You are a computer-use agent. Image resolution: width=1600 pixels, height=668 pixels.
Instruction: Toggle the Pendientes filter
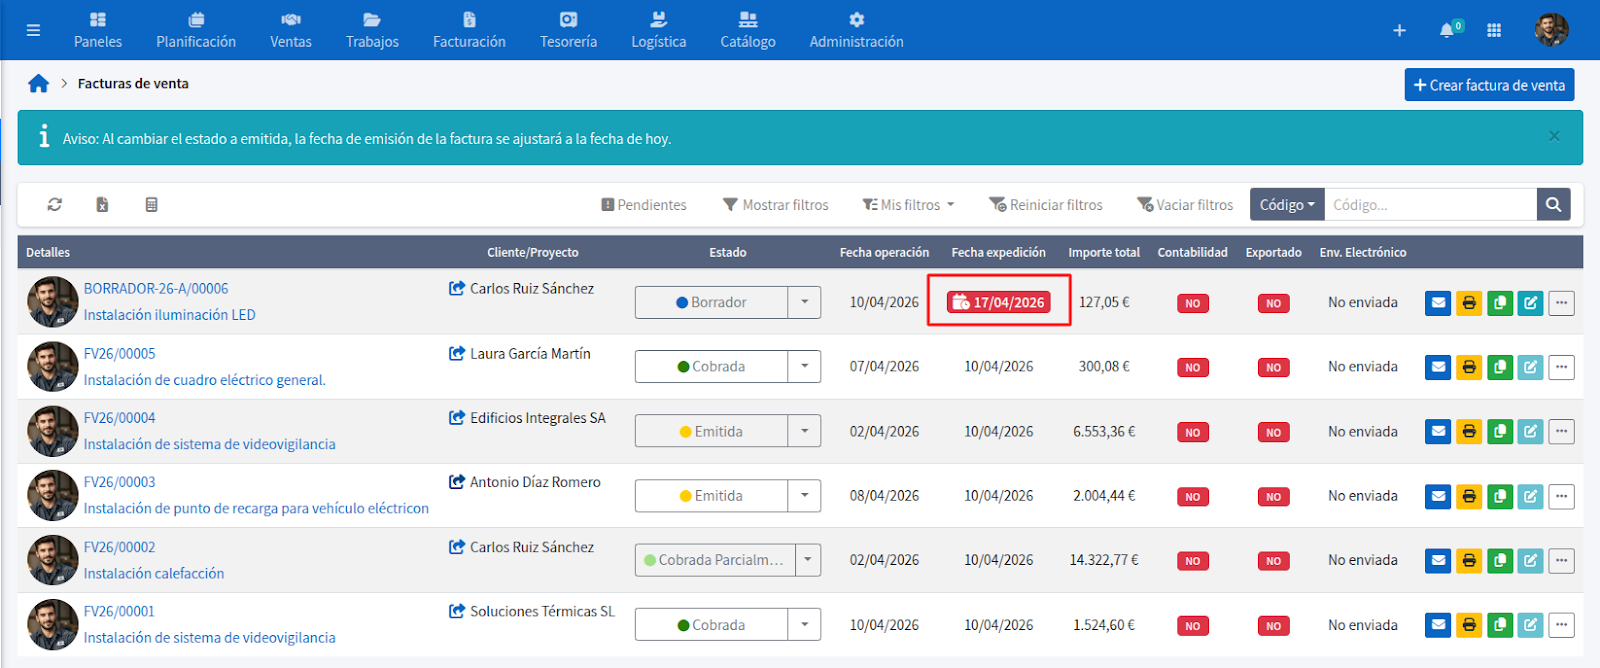(x=644, y=205)
